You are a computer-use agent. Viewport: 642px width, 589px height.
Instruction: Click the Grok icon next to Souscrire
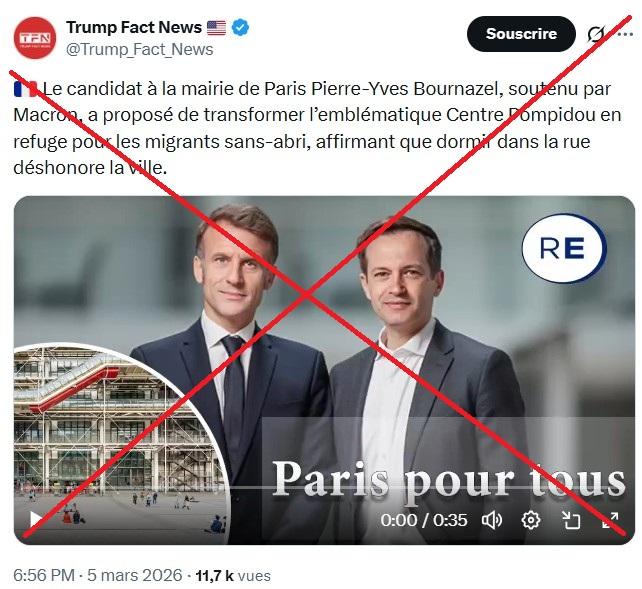(596, 34)
